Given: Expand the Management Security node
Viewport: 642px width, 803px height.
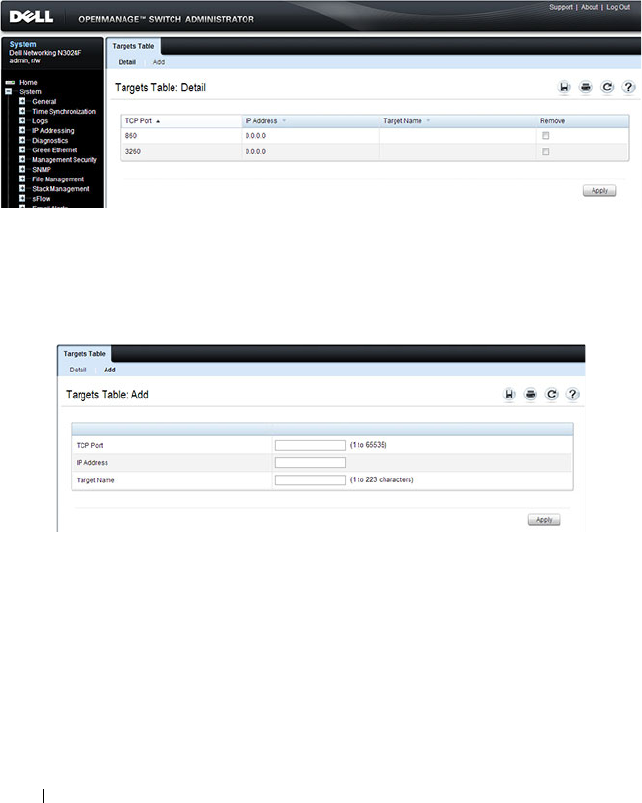Looking at the screenshot, I should [x=22, y=160].
